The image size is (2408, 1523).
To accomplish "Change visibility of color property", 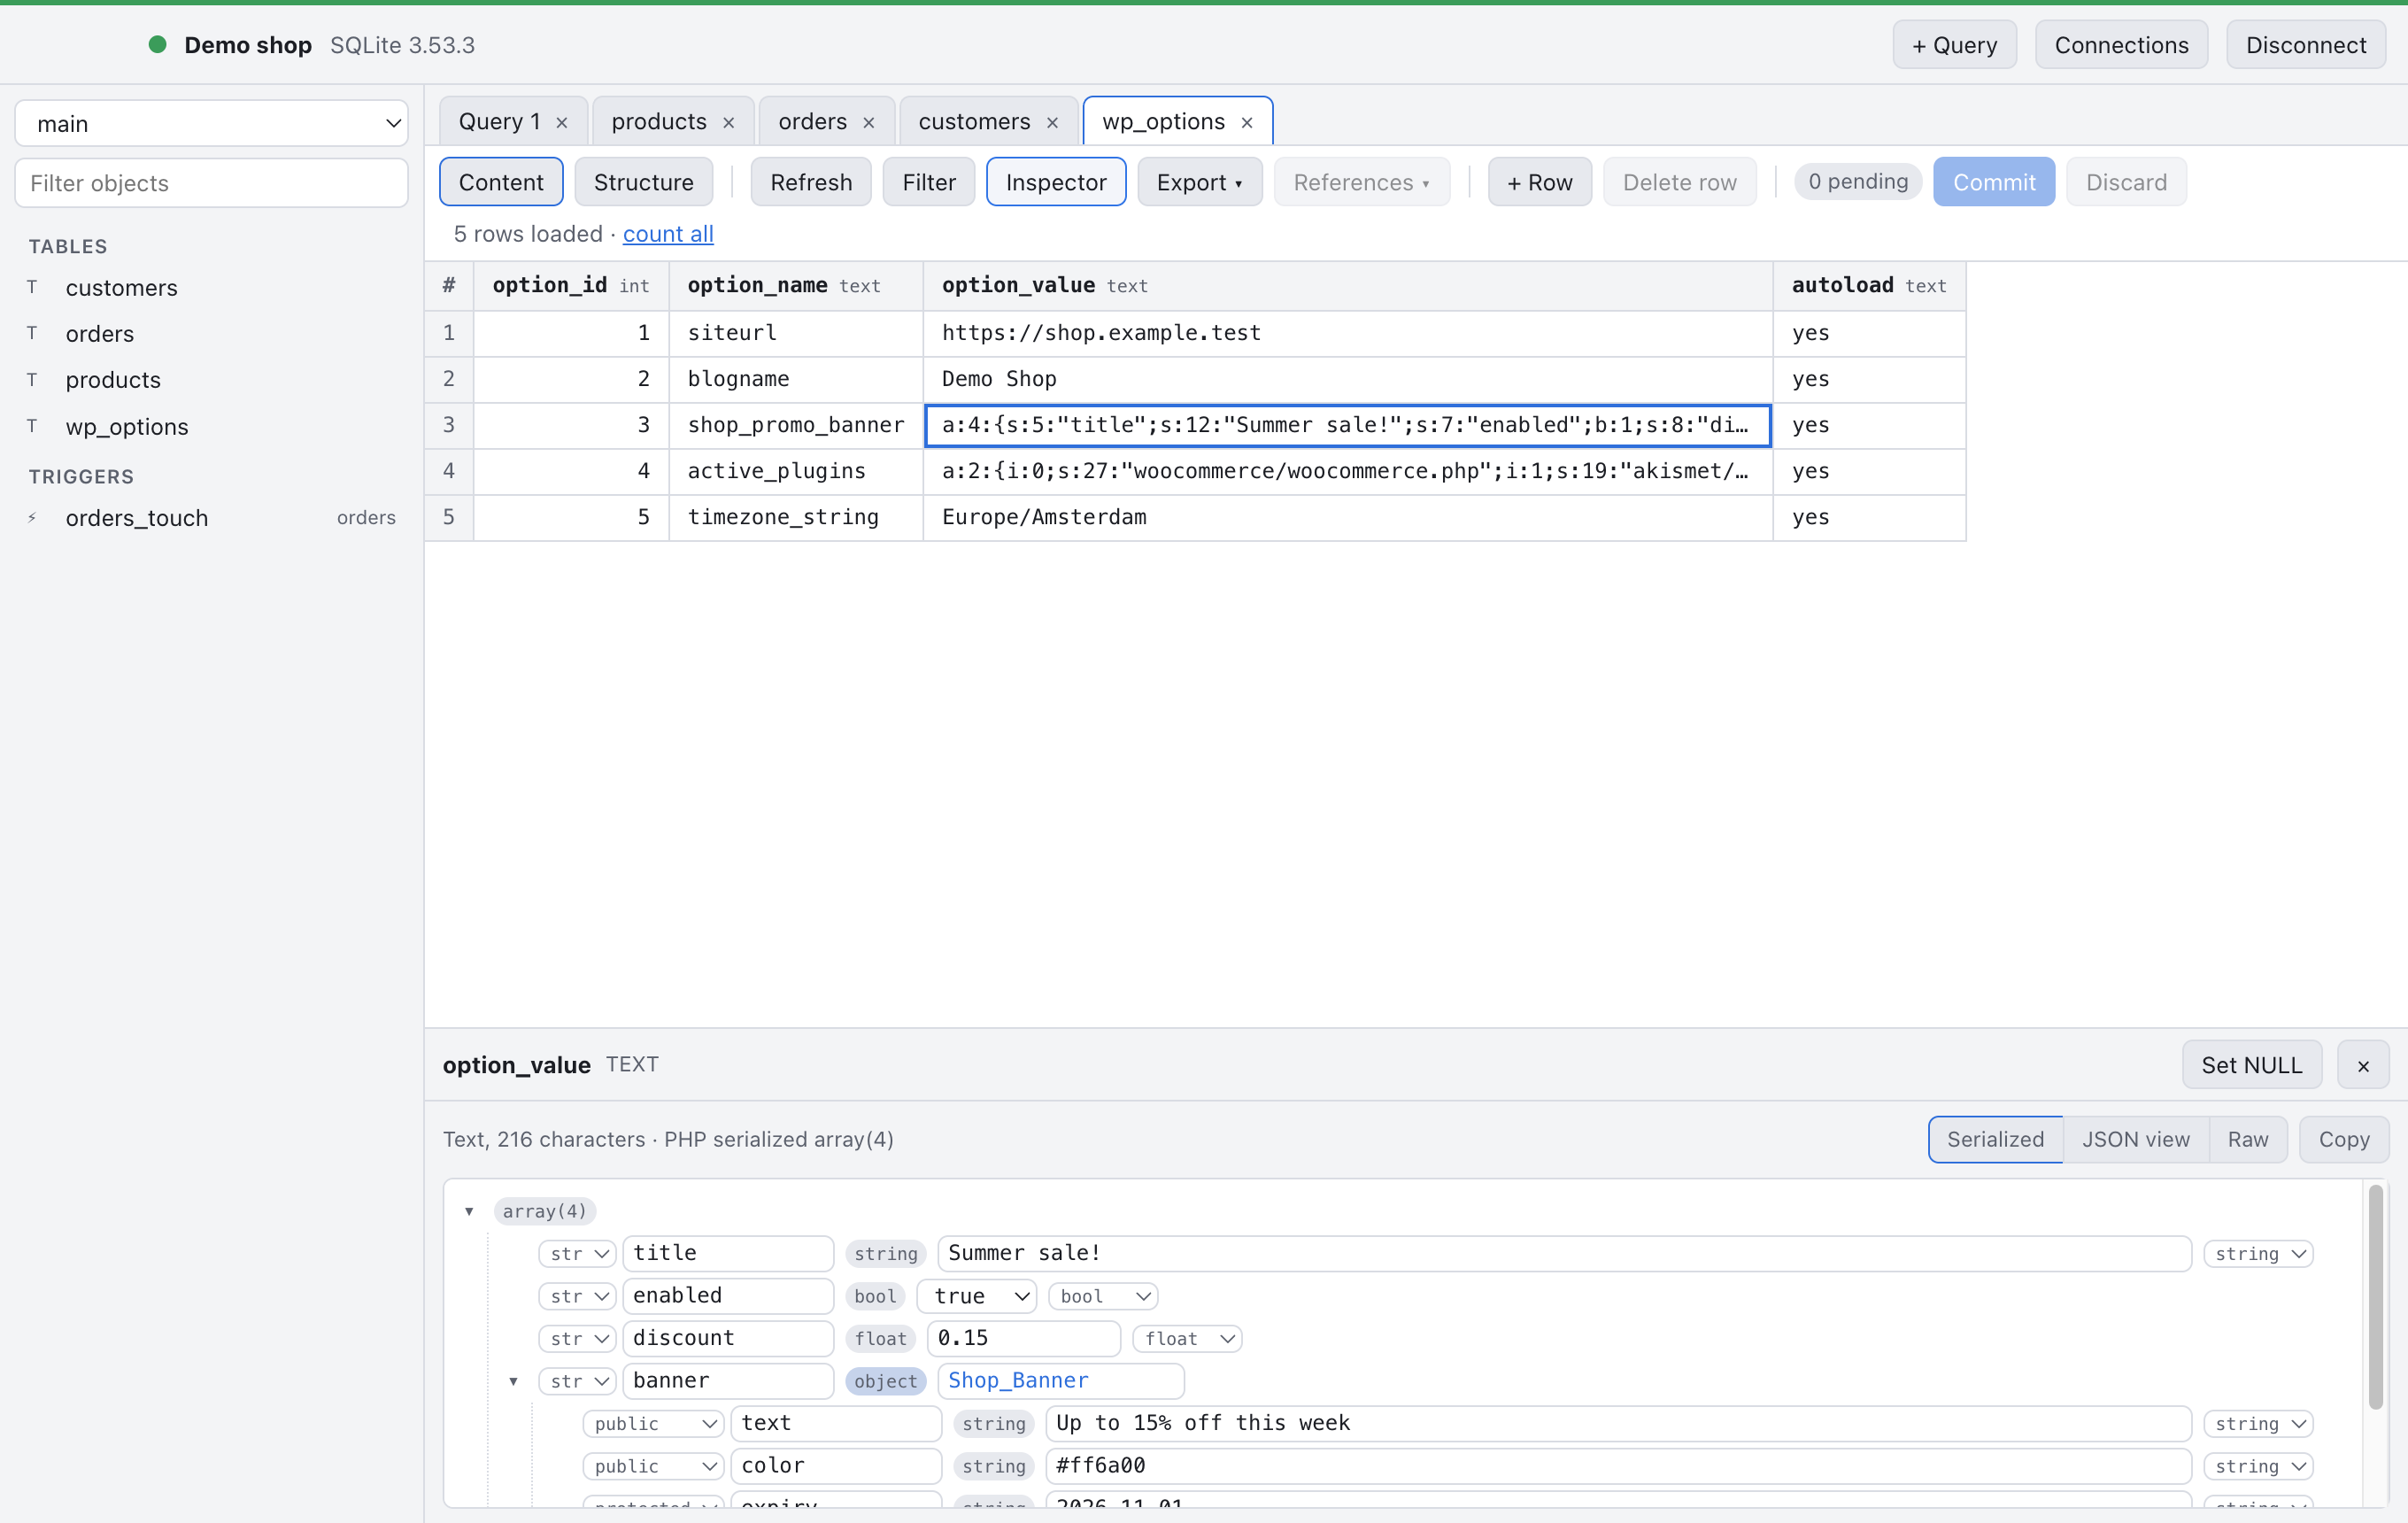I will pos(653,1466).
